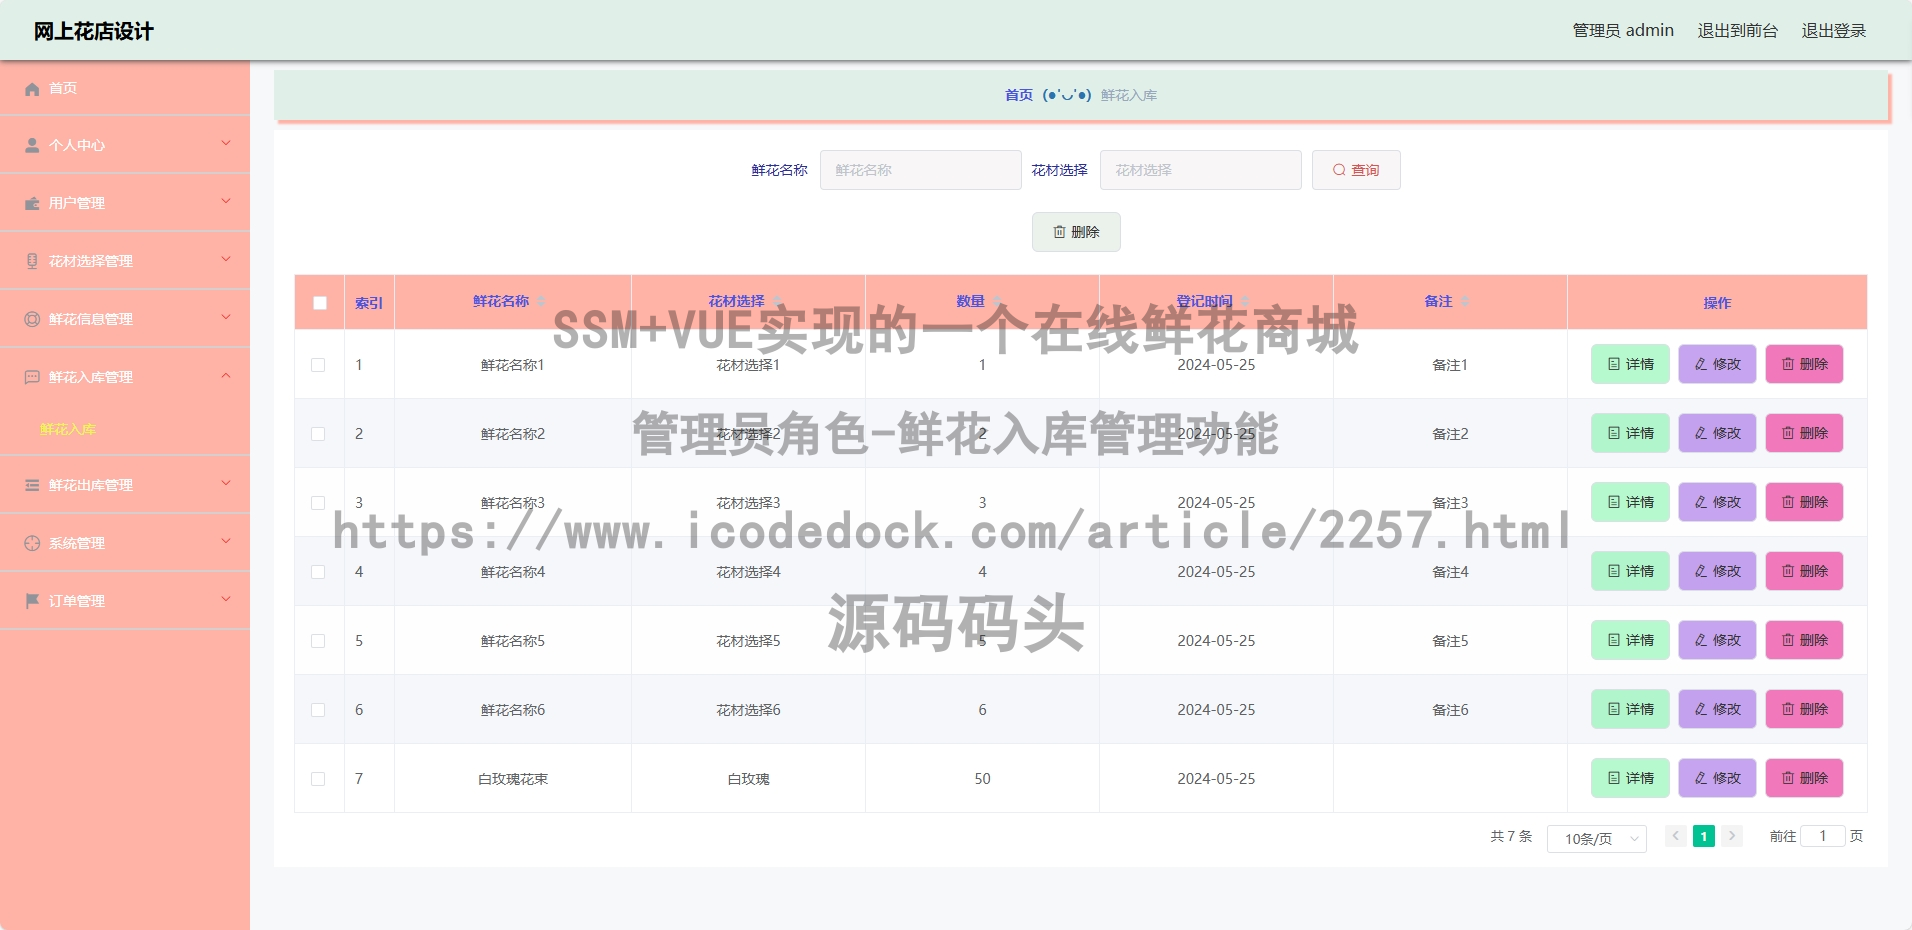This screenshot has height=930, width=1912.
Task: Click the 用户管理 sidebar icon
Action: pos(32,204)
